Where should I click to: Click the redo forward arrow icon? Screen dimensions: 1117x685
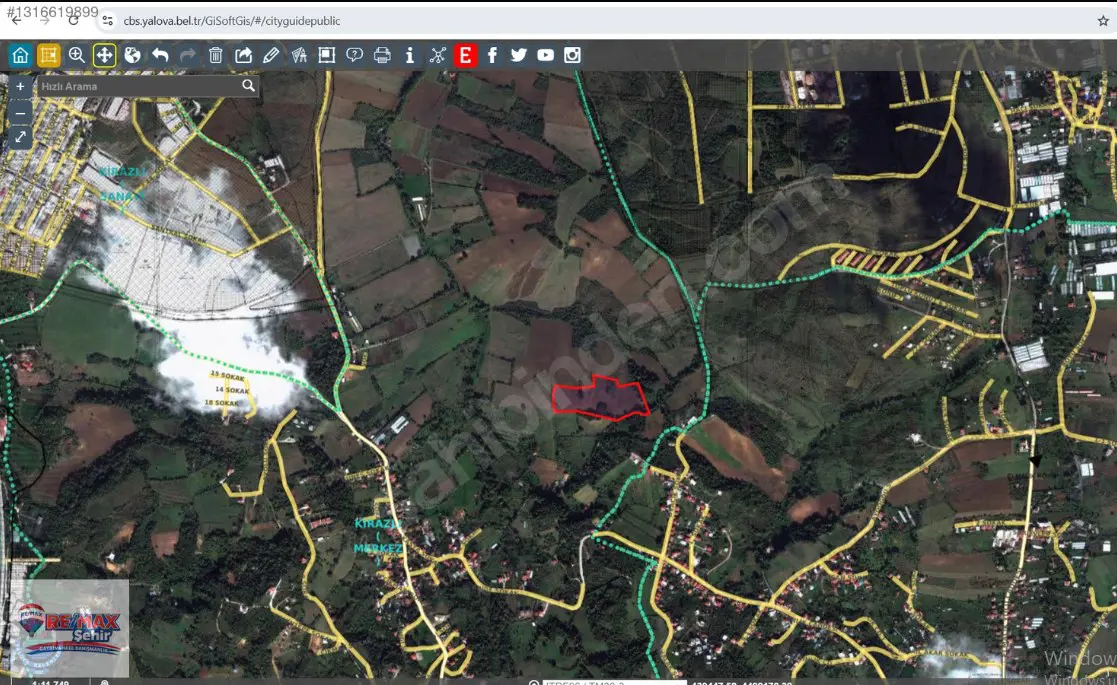coord(188,55)
